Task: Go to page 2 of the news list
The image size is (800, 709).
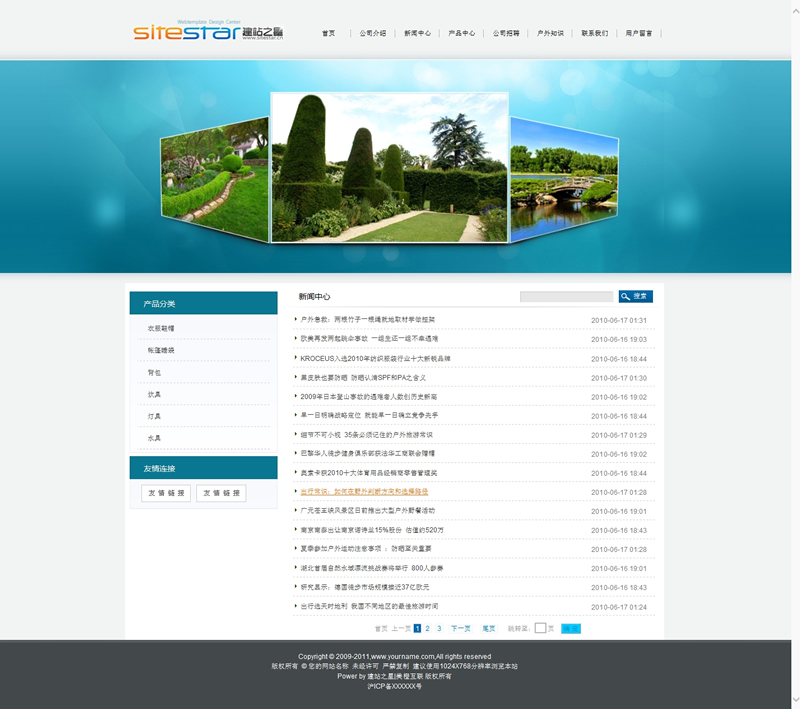Action: tap(427, 628)
